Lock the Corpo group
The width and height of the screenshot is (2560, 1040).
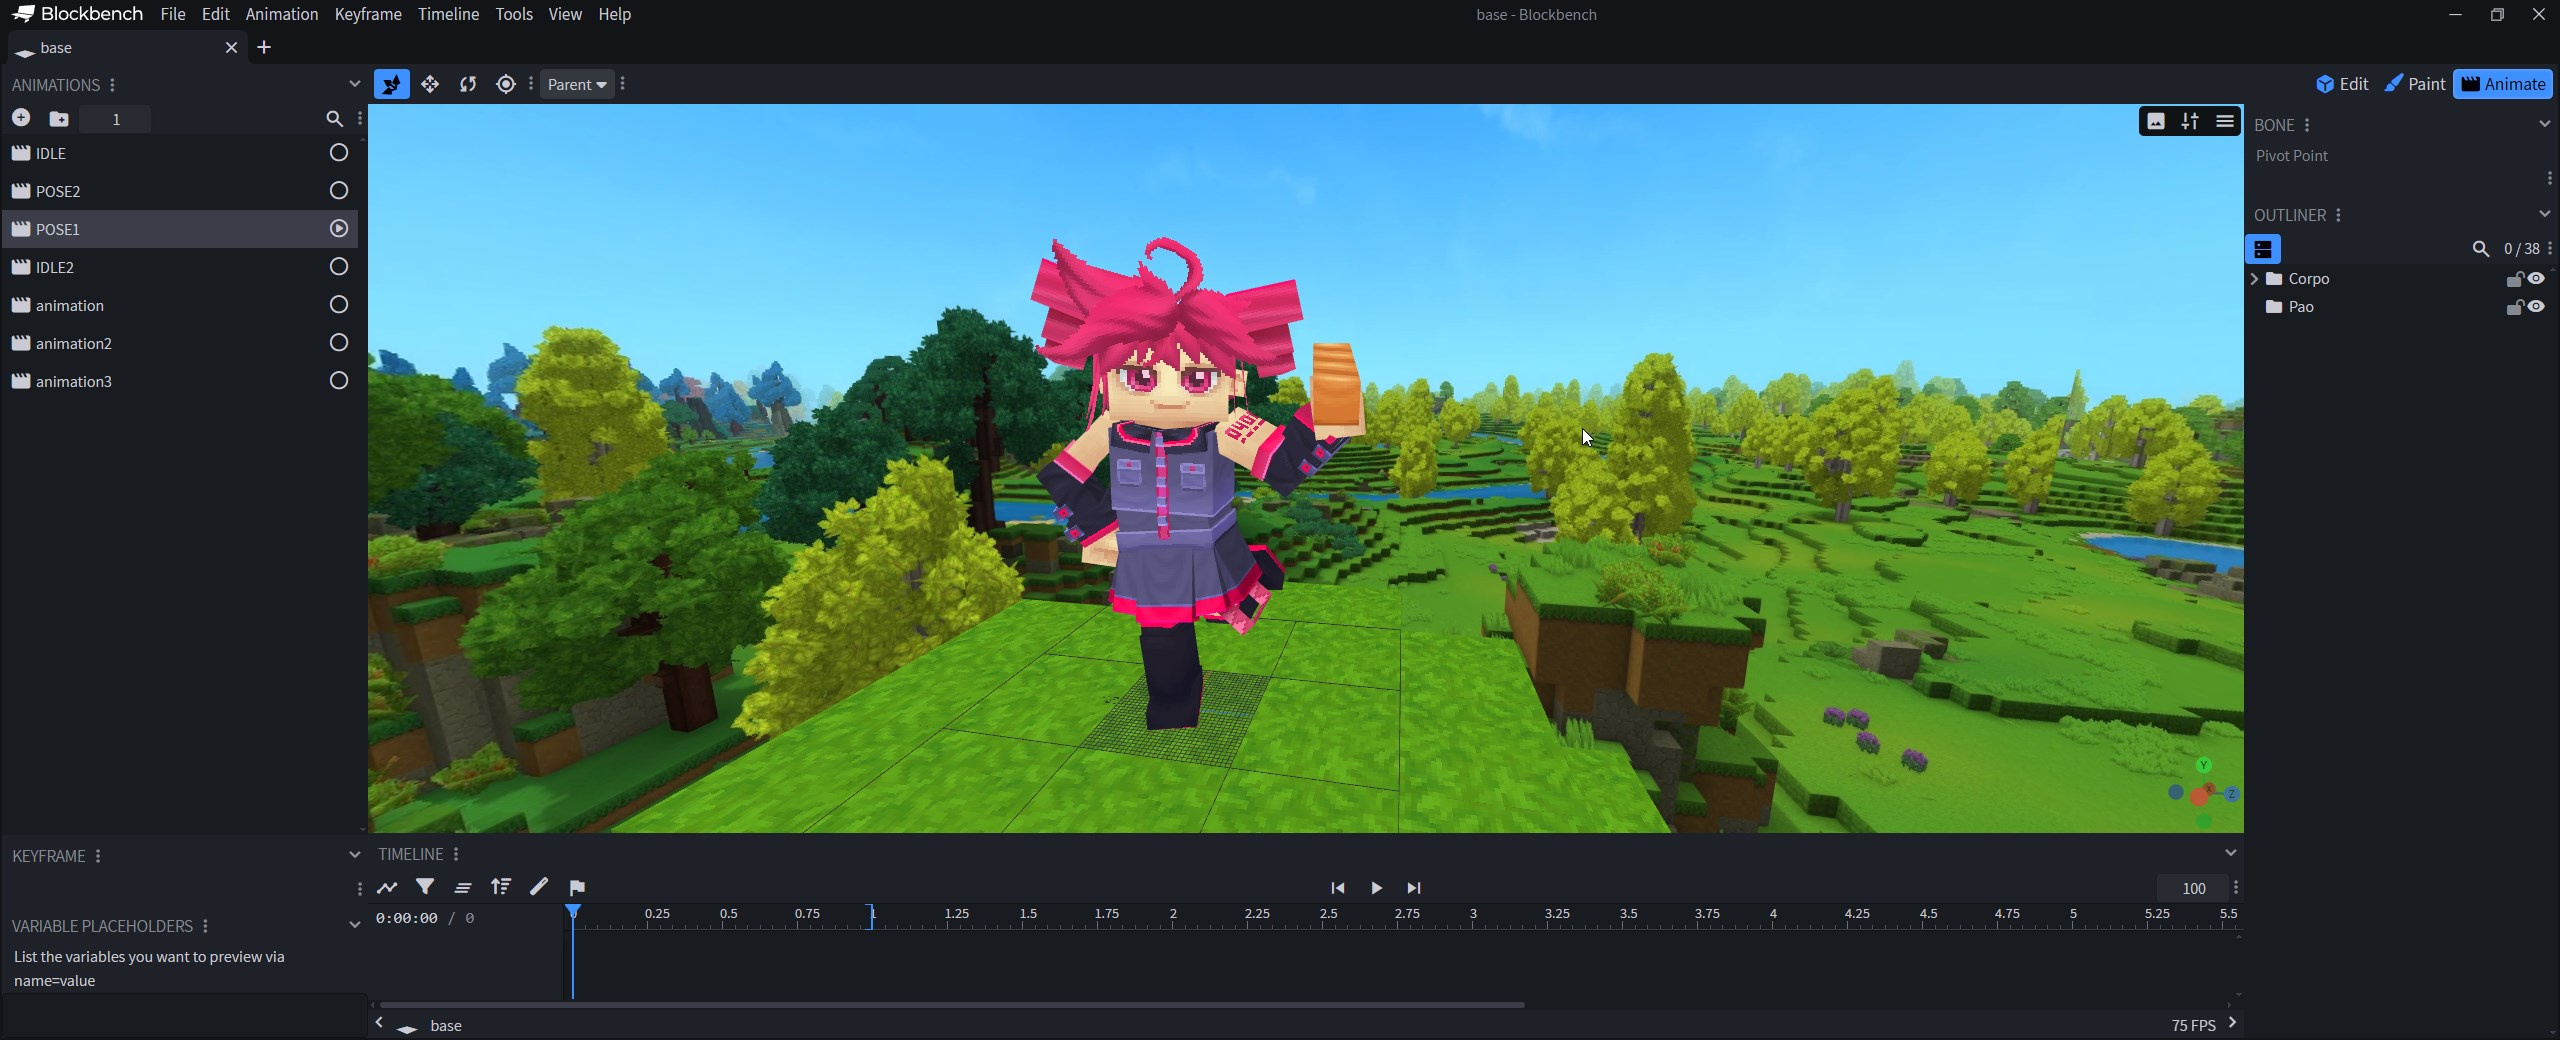pyautogui.click(x=2514, y=279)
